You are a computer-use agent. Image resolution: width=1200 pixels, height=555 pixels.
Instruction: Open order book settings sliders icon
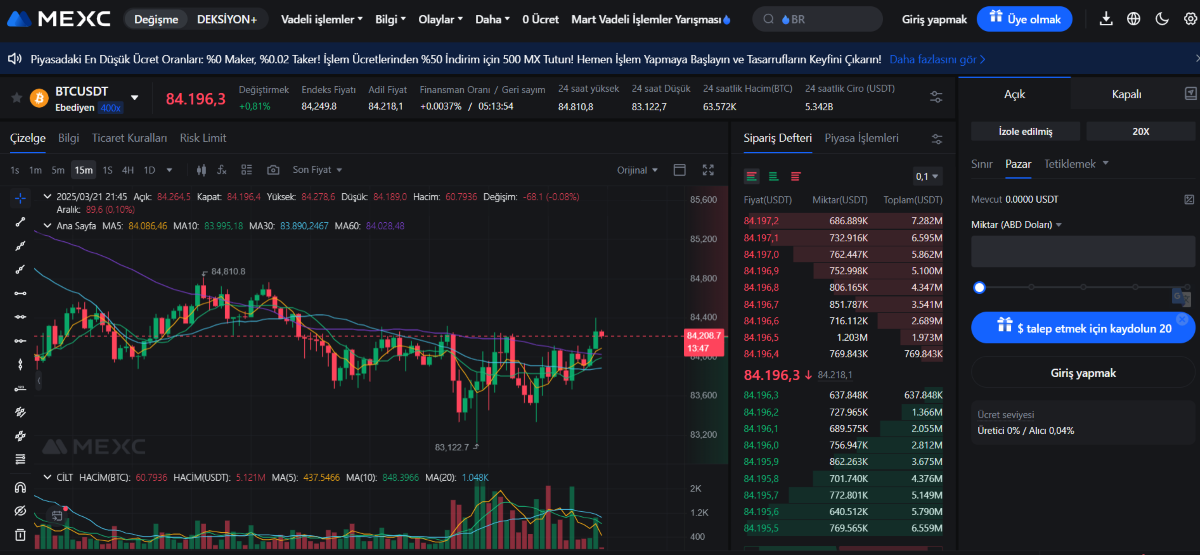coord(937,139)
